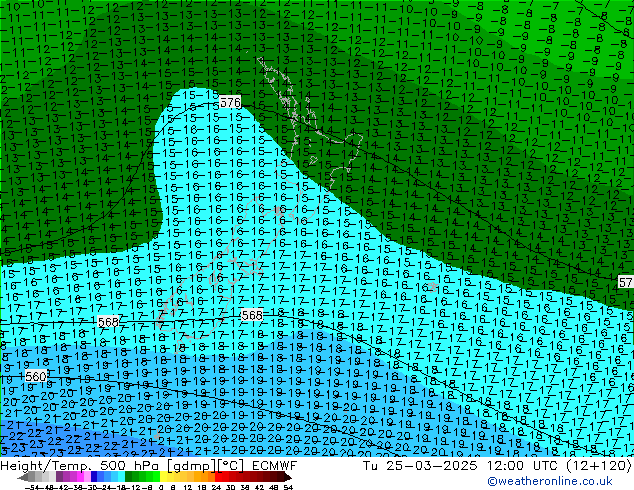The image size is (634, 490).
Task: Click the cut-off 57 contour label
Action: 625,282
